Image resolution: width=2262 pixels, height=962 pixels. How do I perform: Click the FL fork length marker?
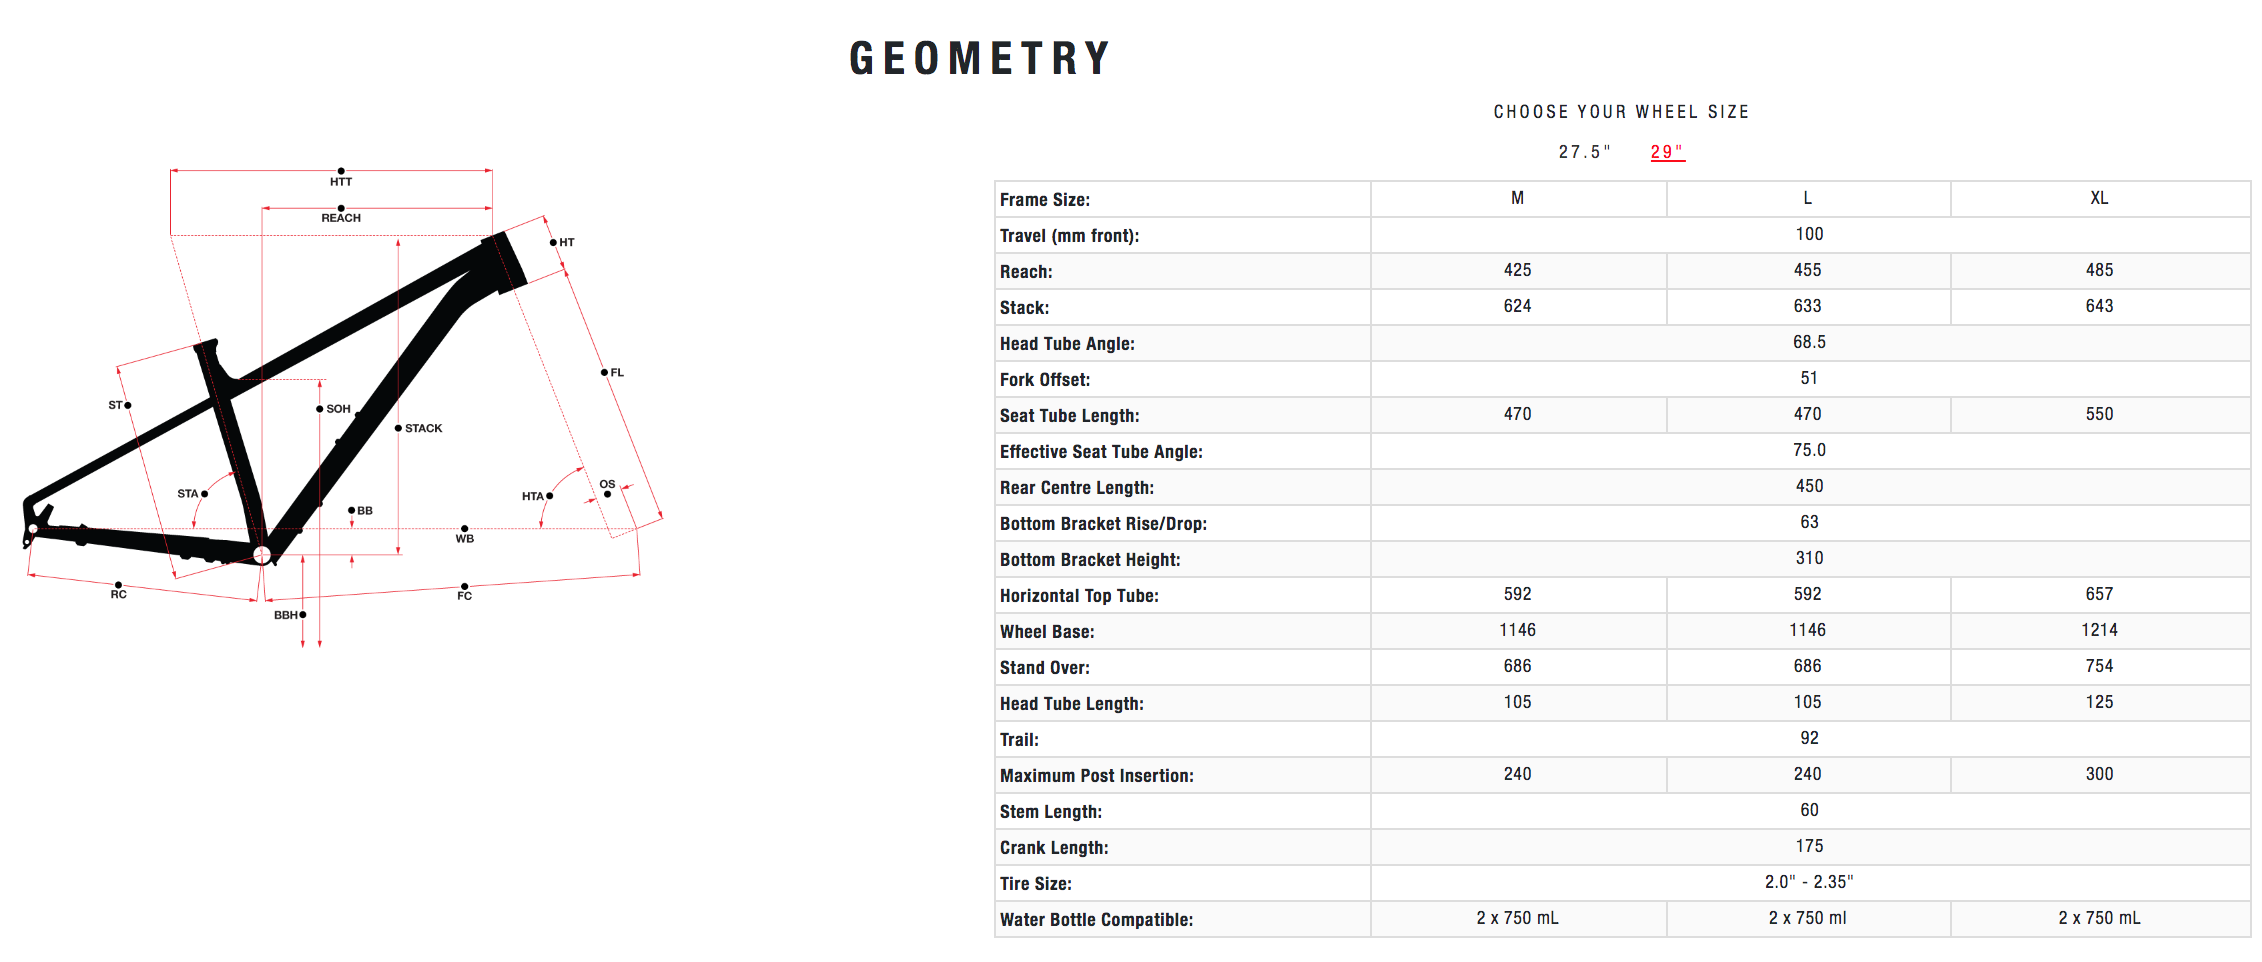tap(604, 373)
